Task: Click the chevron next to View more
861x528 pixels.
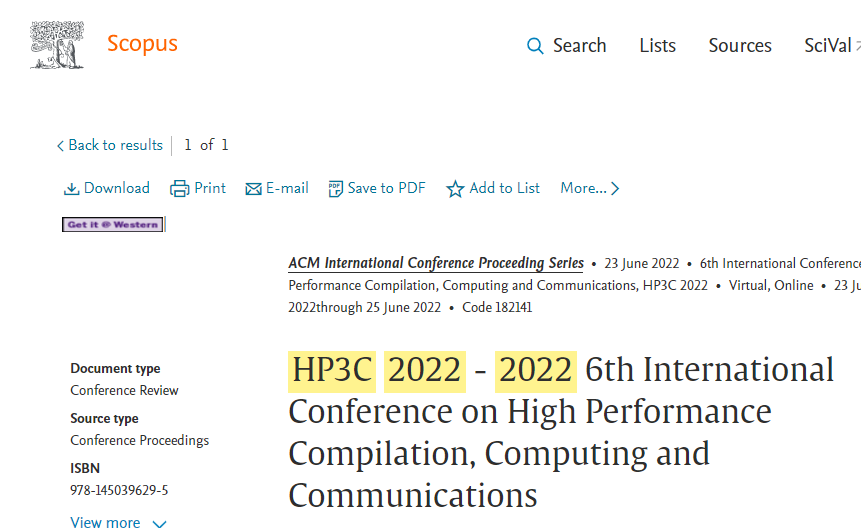Action: (x=159, y=524)
